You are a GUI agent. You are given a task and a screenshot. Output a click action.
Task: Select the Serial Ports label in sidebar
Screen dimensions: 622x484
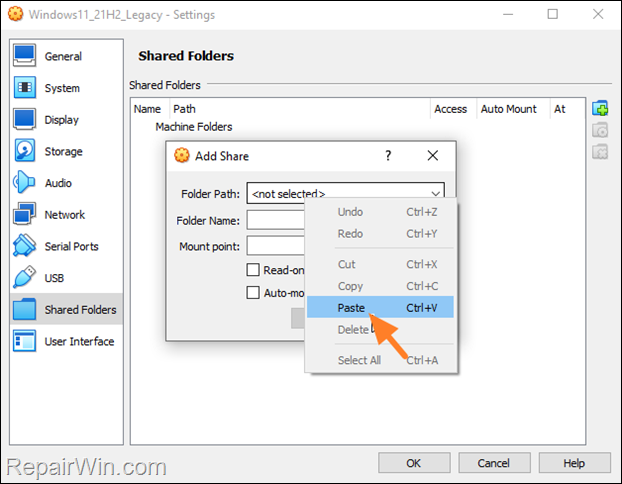pos(71,246)
